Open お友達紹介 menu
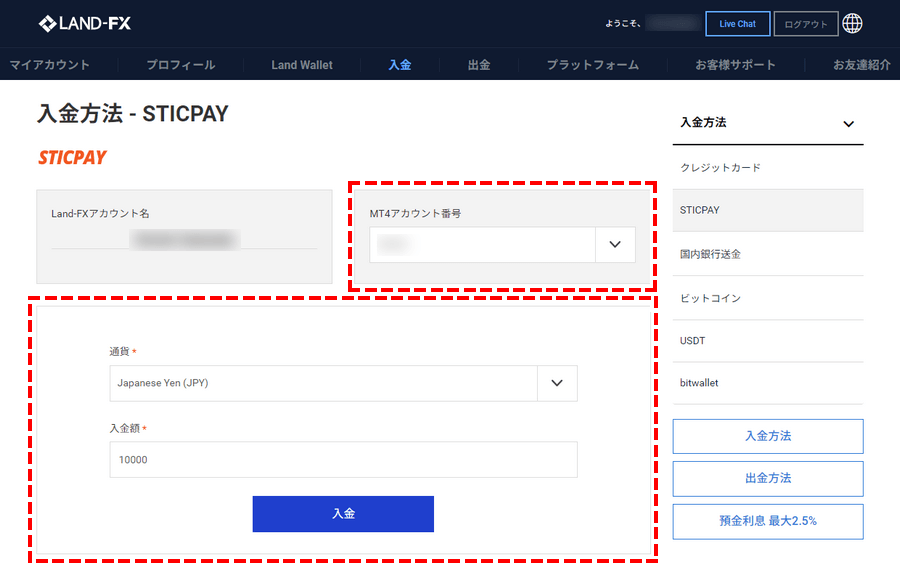This screenshot has height=571, width=900. [862, 65]
